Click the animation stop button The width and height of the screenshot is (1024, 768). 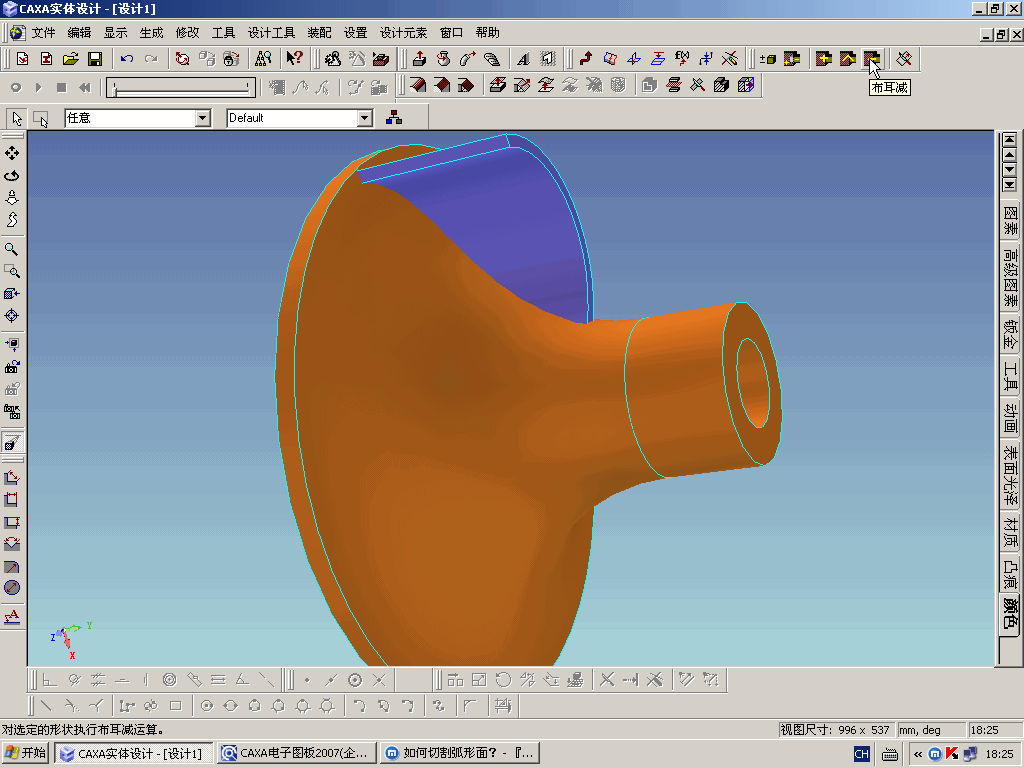coord(61,88)
